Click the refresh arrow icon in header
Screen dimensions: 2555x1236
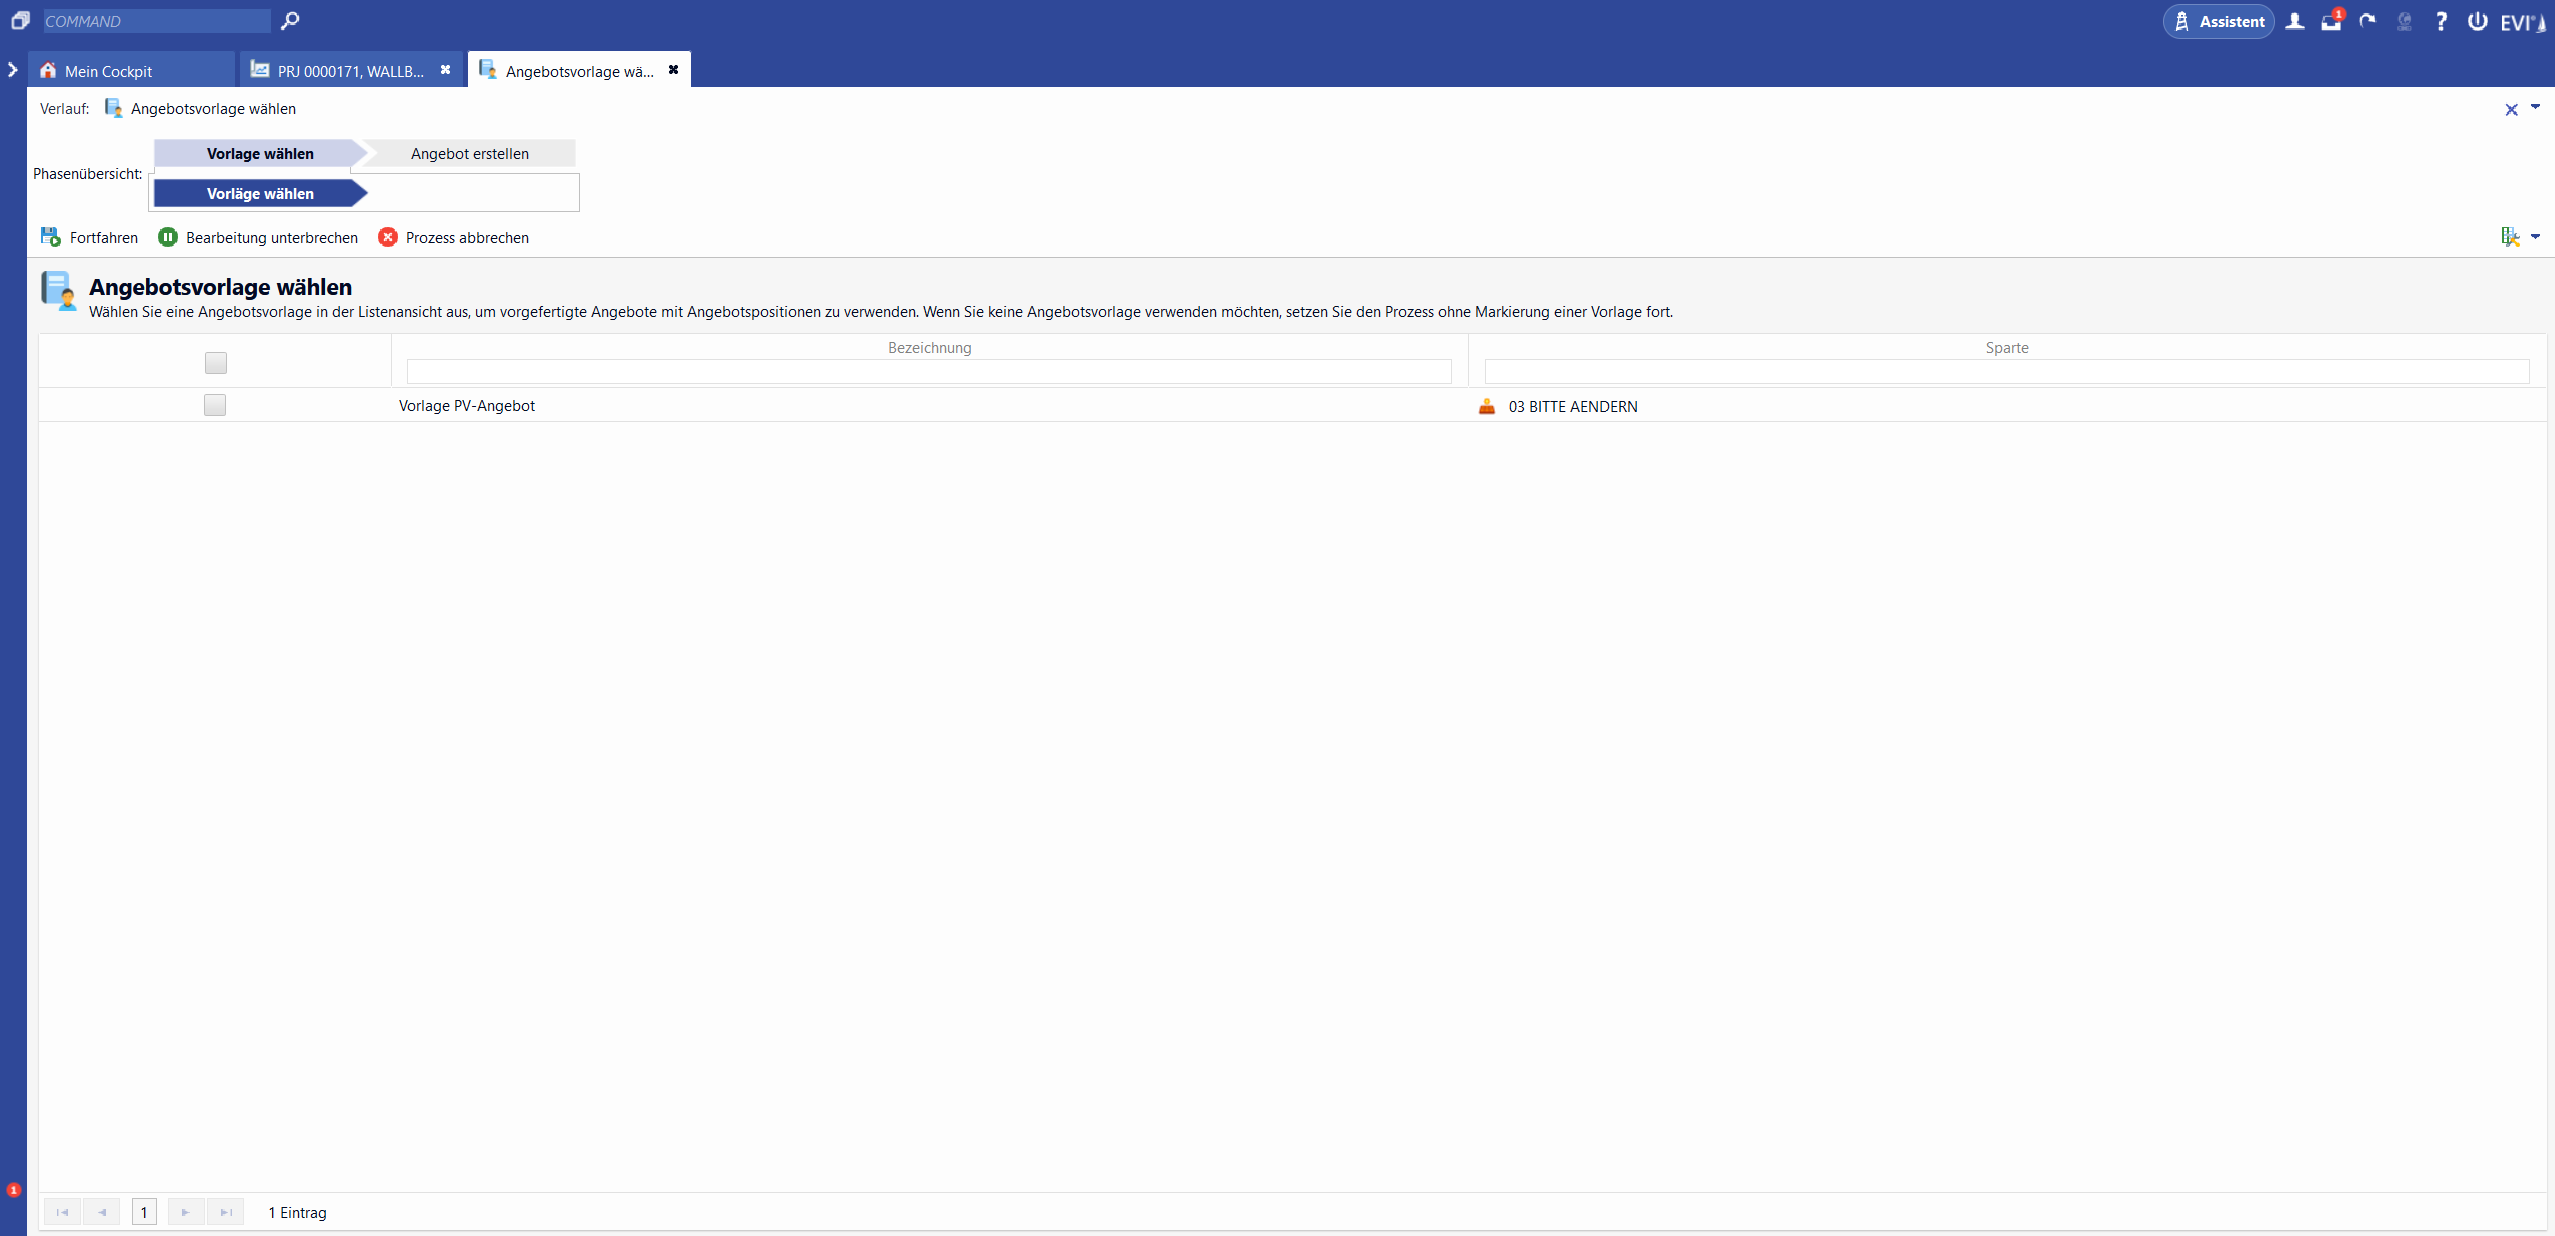click(x=2367, y=21)
